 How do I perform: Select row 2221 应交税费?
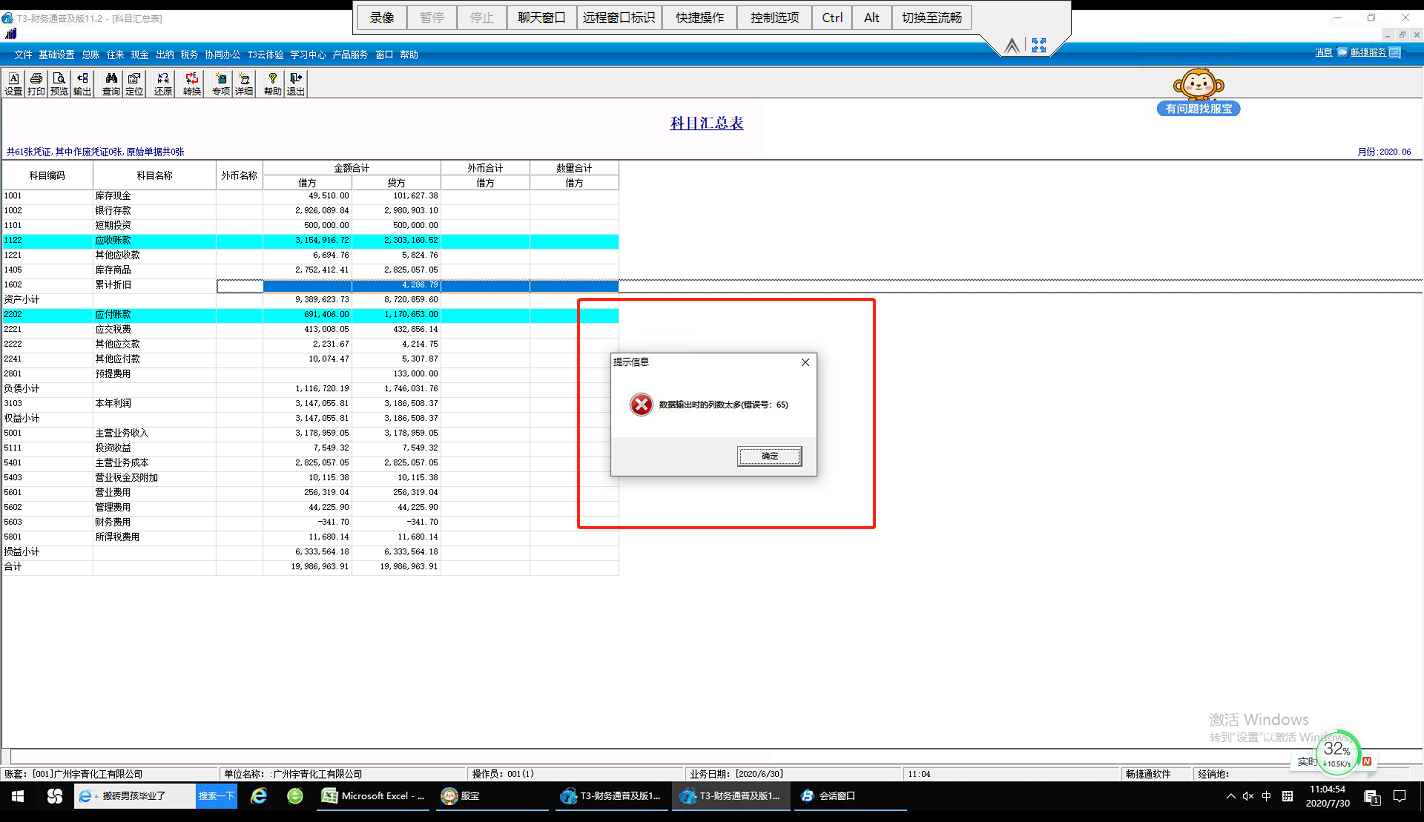[310, 329]
